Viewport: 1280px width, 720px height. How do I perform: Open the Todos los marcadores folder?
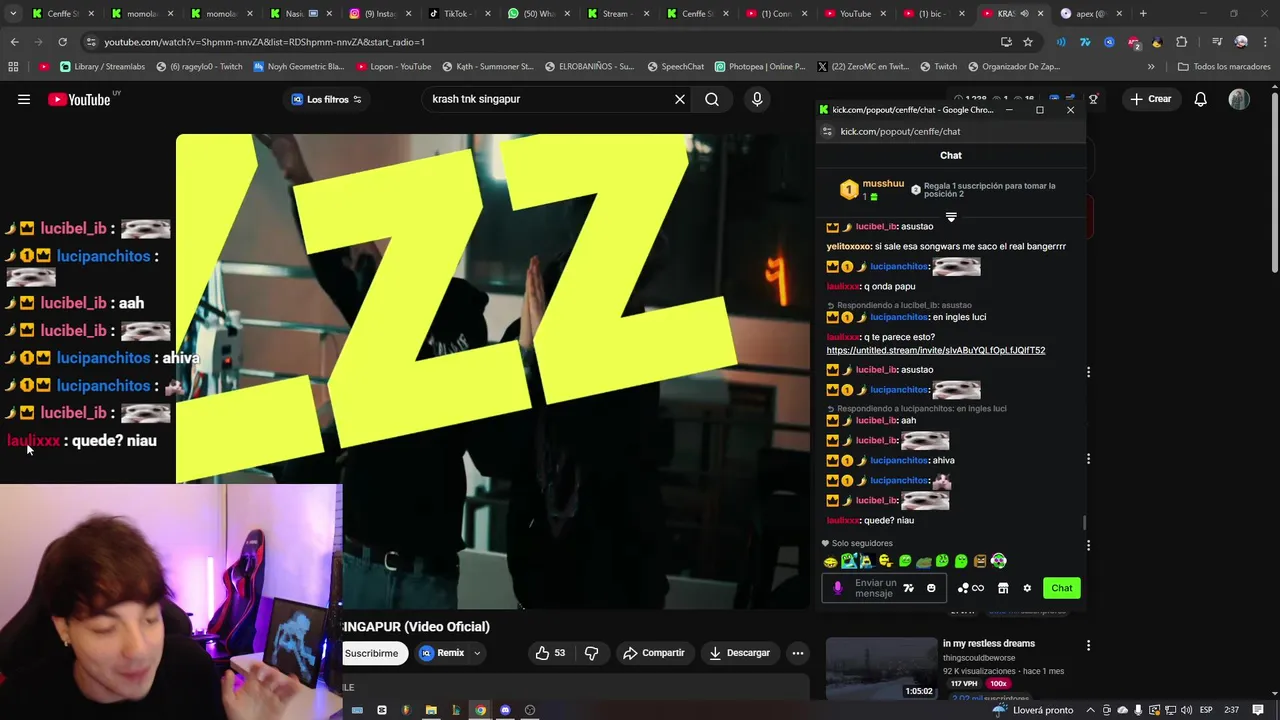tap(1224, 66)
